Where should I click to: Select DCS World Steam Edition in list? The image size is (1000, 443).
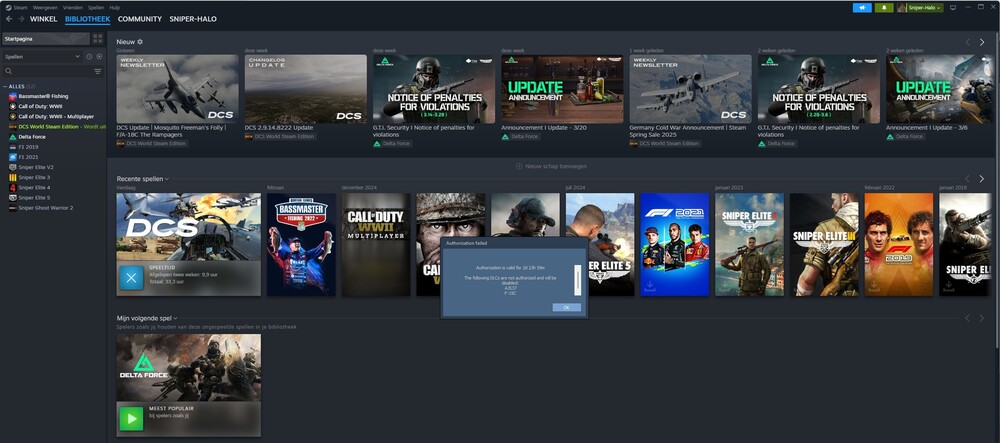click(57, 127)
